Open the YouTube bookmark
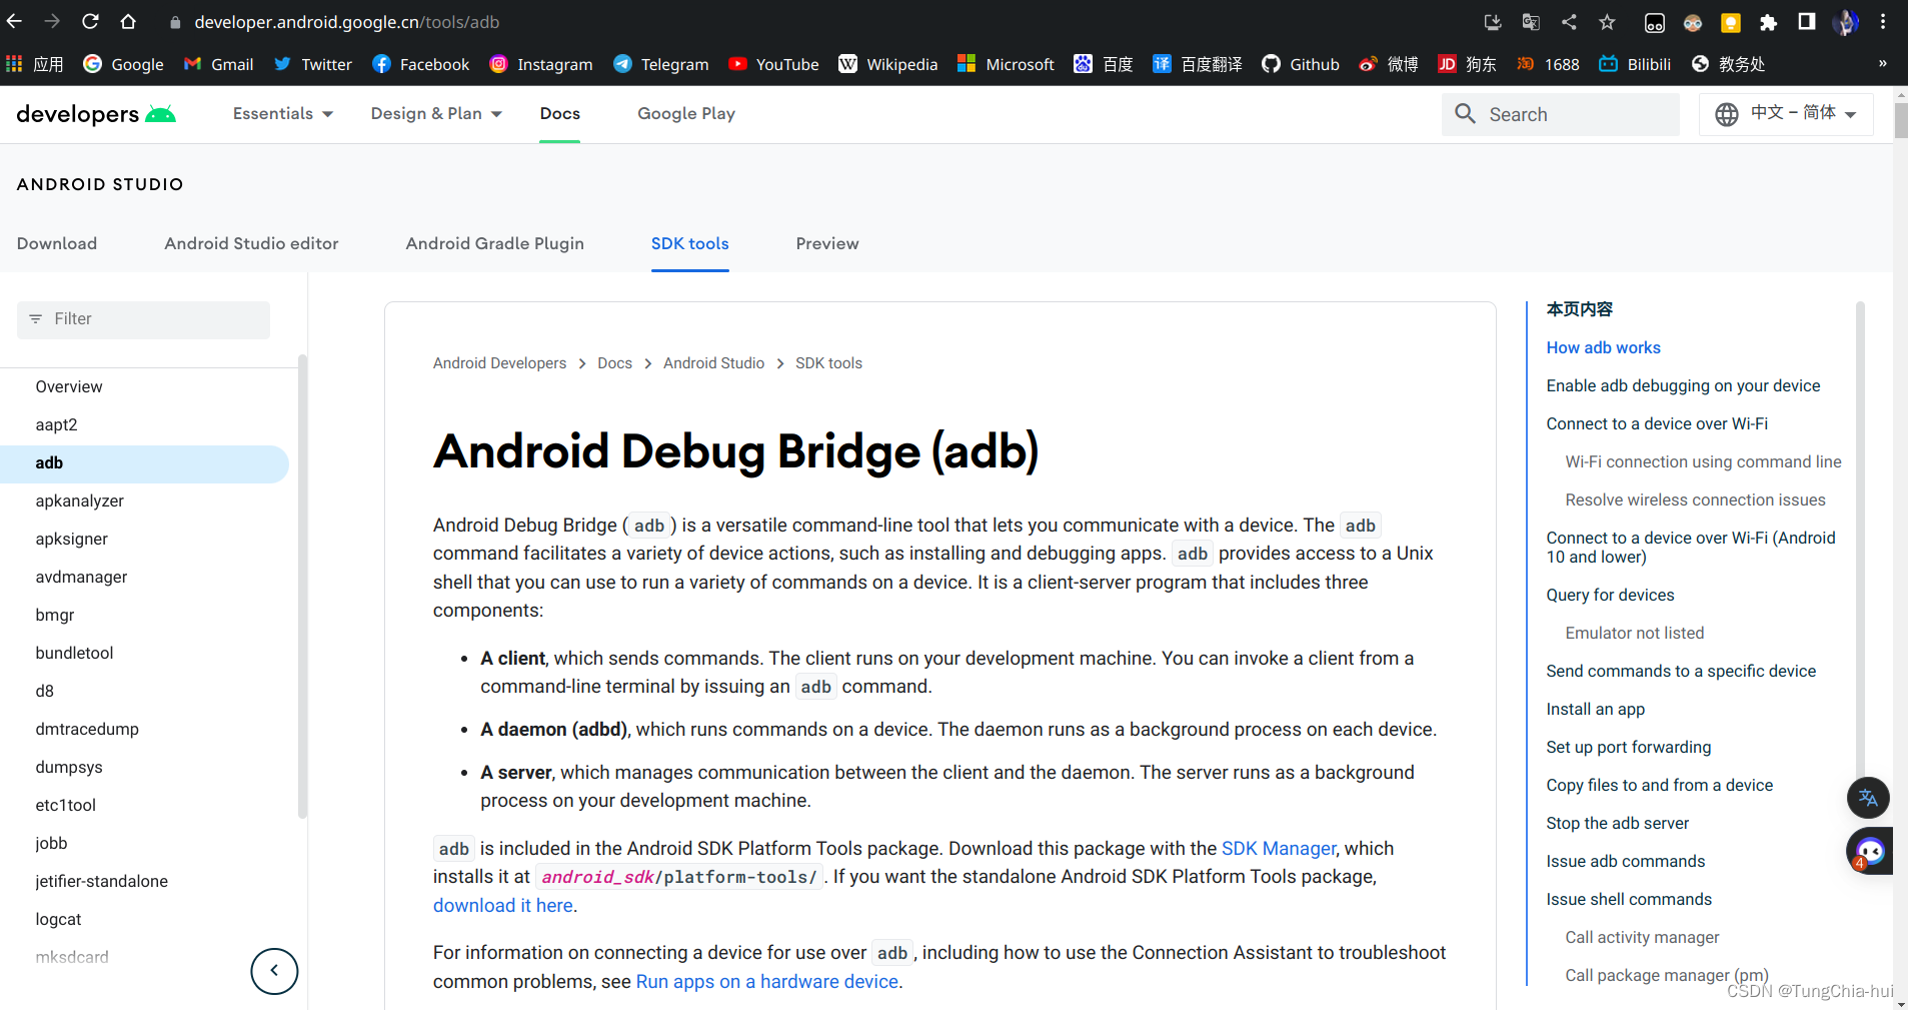 coord(773,64)
